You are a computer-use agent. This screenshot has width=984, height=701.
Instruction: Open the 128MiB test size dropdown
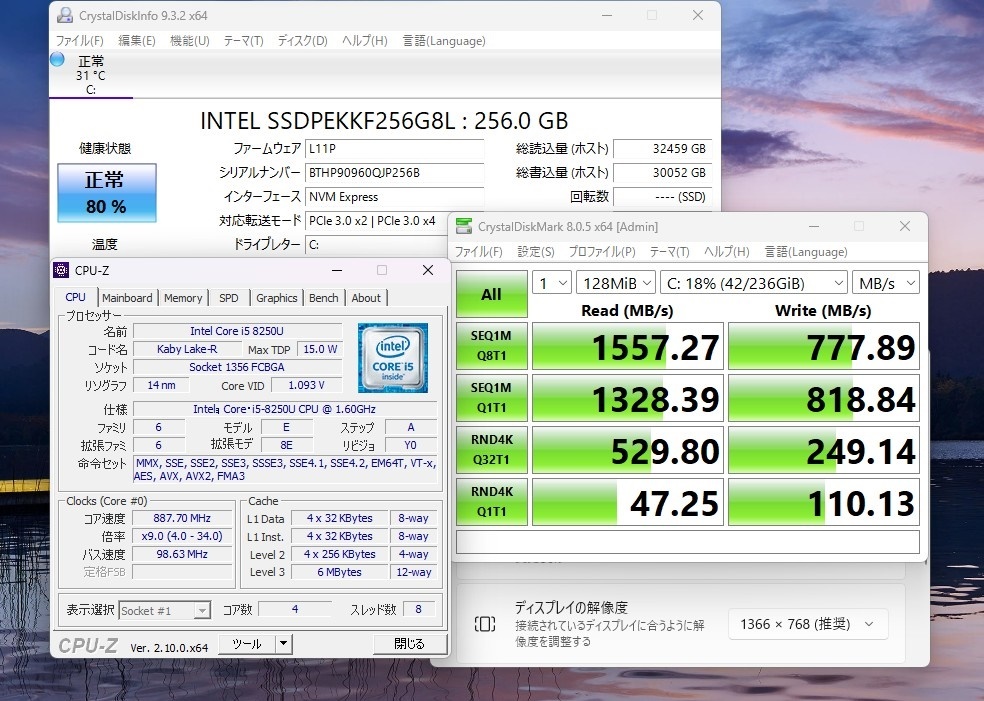[x=616, y=283]
